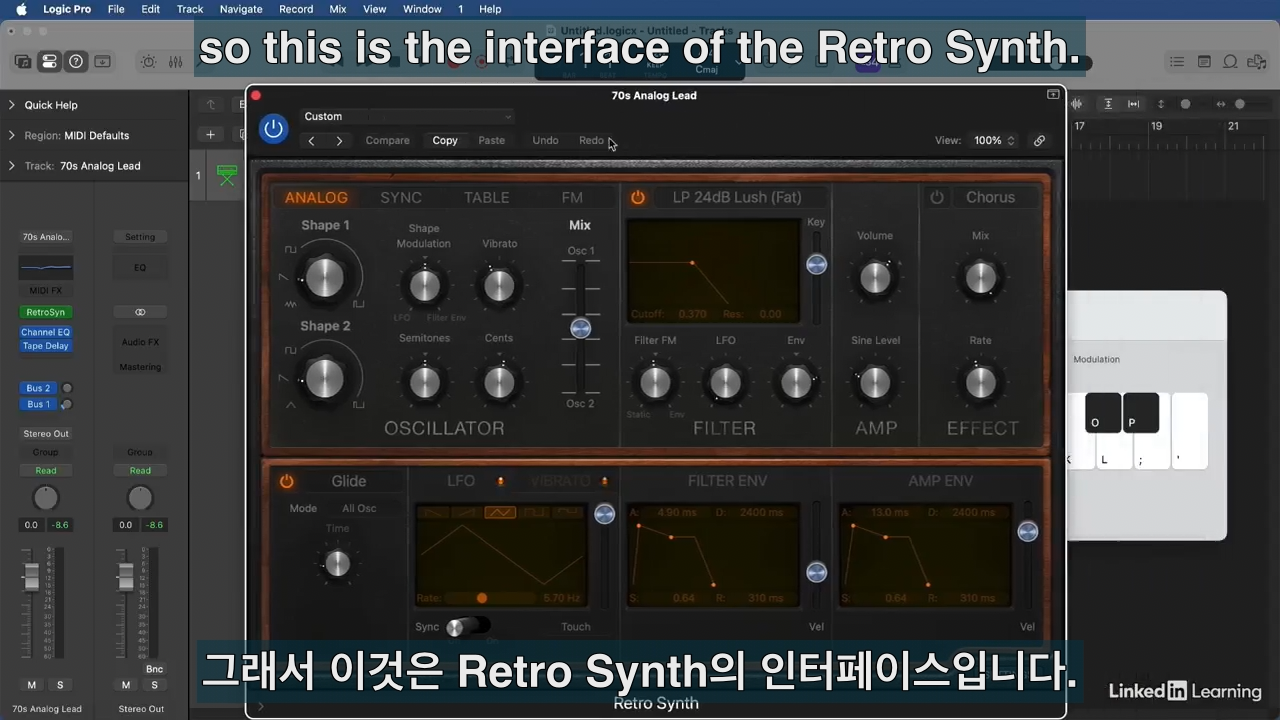Open the Toolbar download-tray icon
1280x720 pixels.
pyautogui.click(x=102, y=62)
